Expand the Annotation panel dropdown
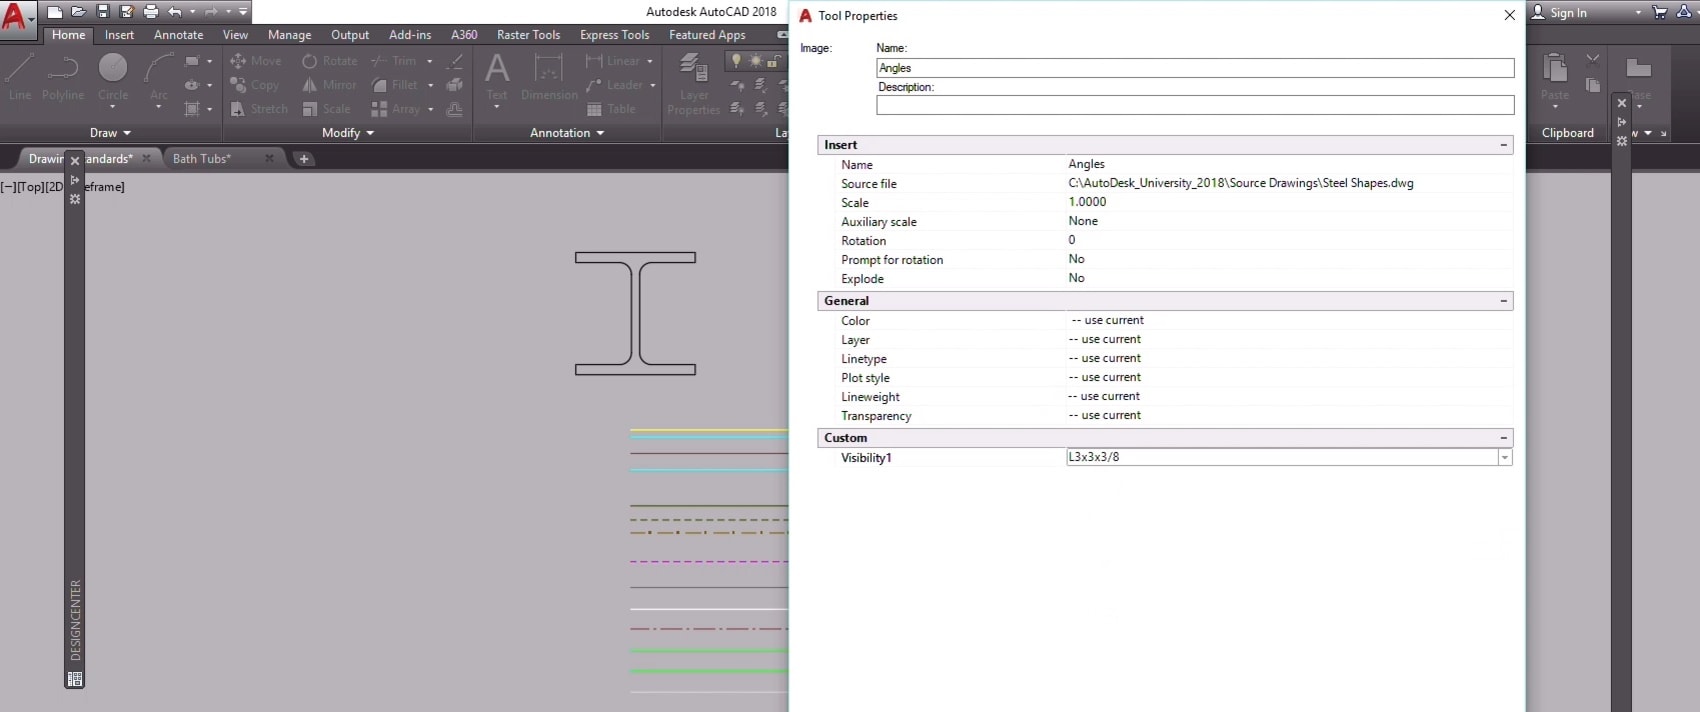 567,133
